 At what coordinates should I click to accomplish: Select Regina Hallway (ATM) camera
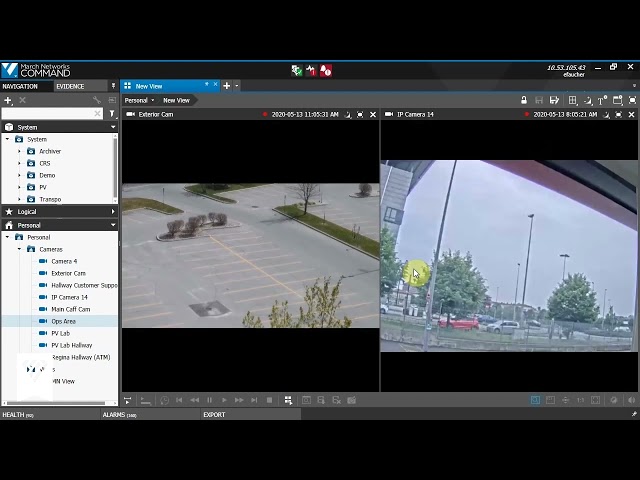pyautogui.click(x=81, y=358)
